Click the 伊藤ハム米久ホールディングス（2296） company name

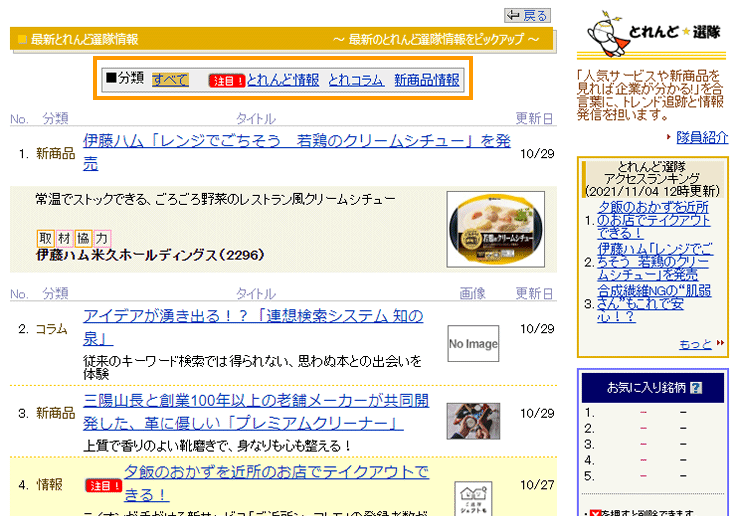[150, 255]
